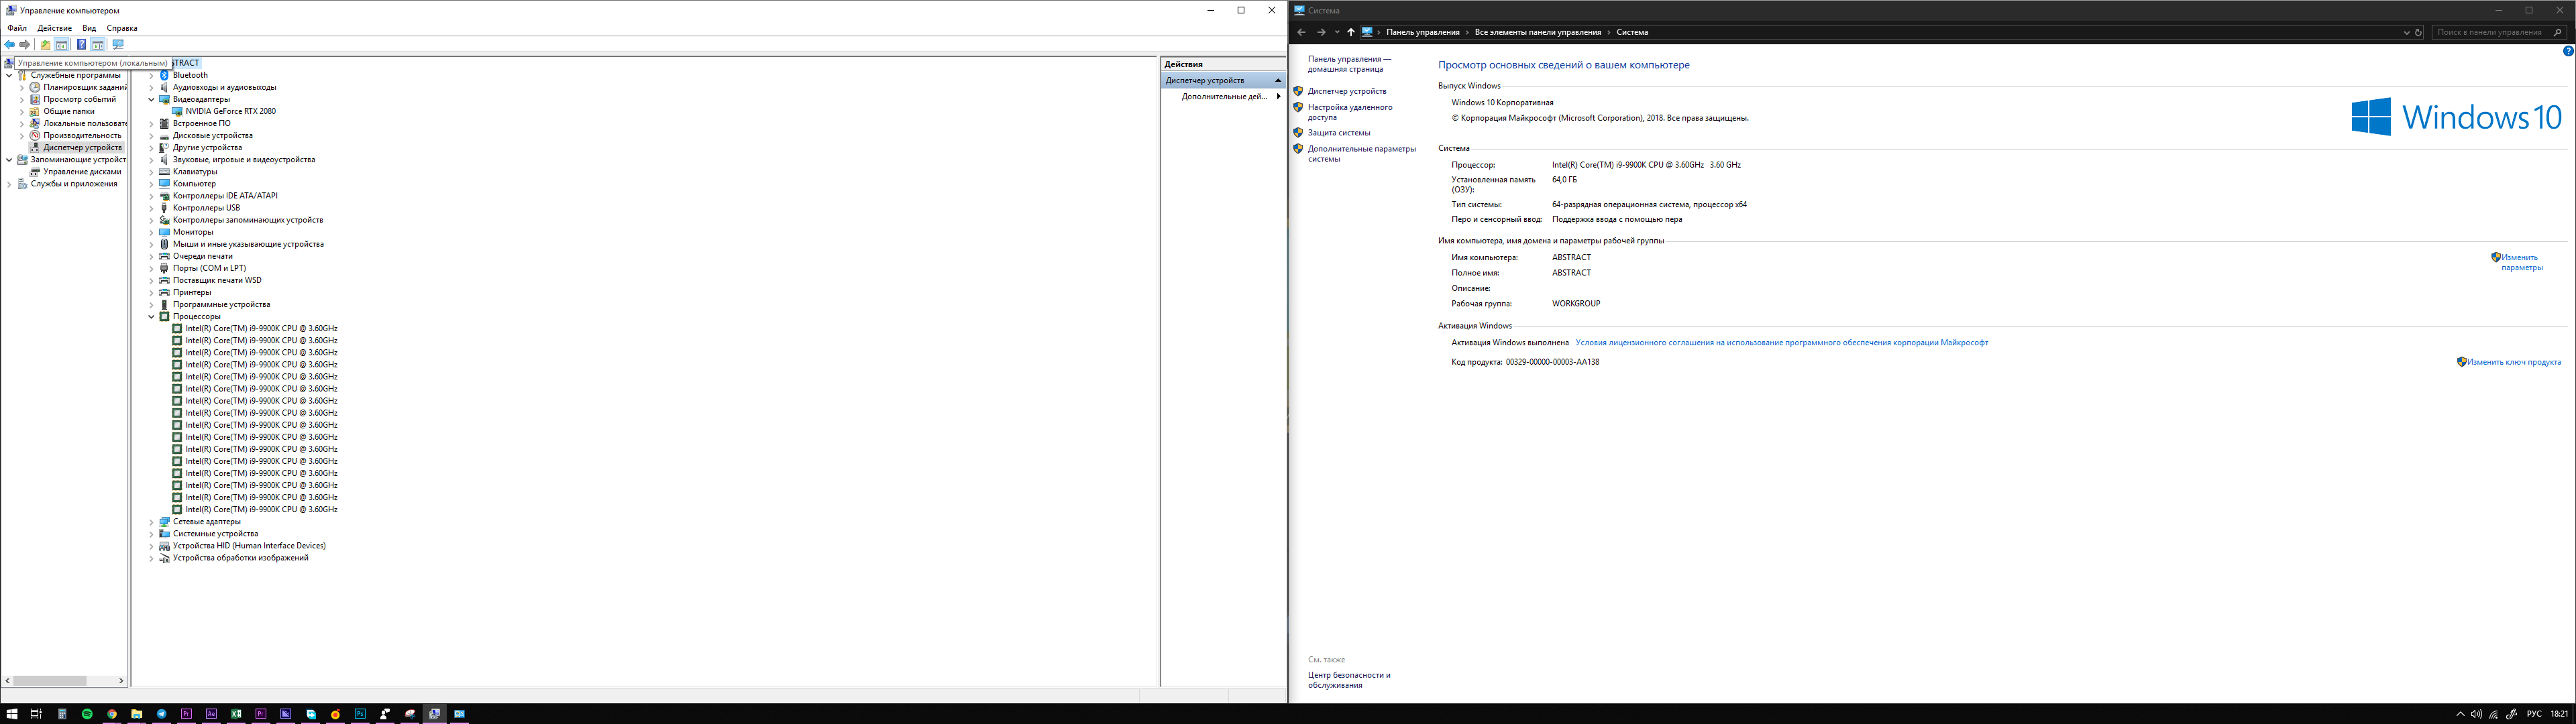Collapse the Процессоры category
Image resolution: width=2576 pixels, height=724 pixels.
[x=152, y=316]
